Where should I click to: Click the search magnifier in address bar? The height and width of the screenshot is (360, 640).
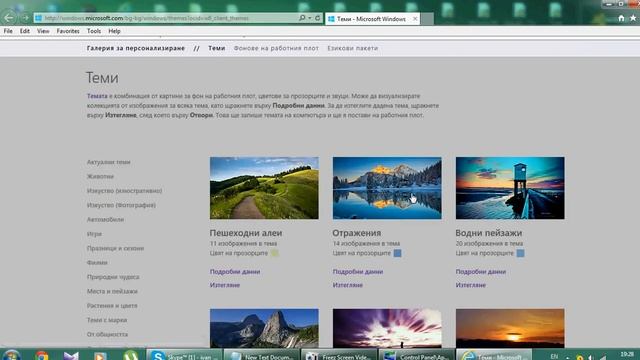point(302,18)
